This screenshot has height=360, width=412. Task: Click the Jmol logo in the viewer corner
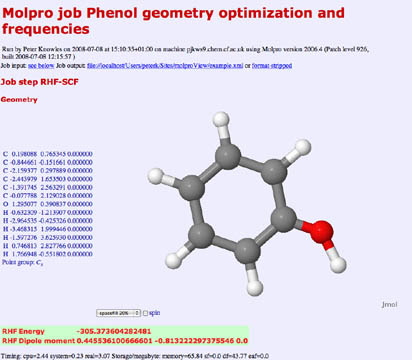[389, 304]
